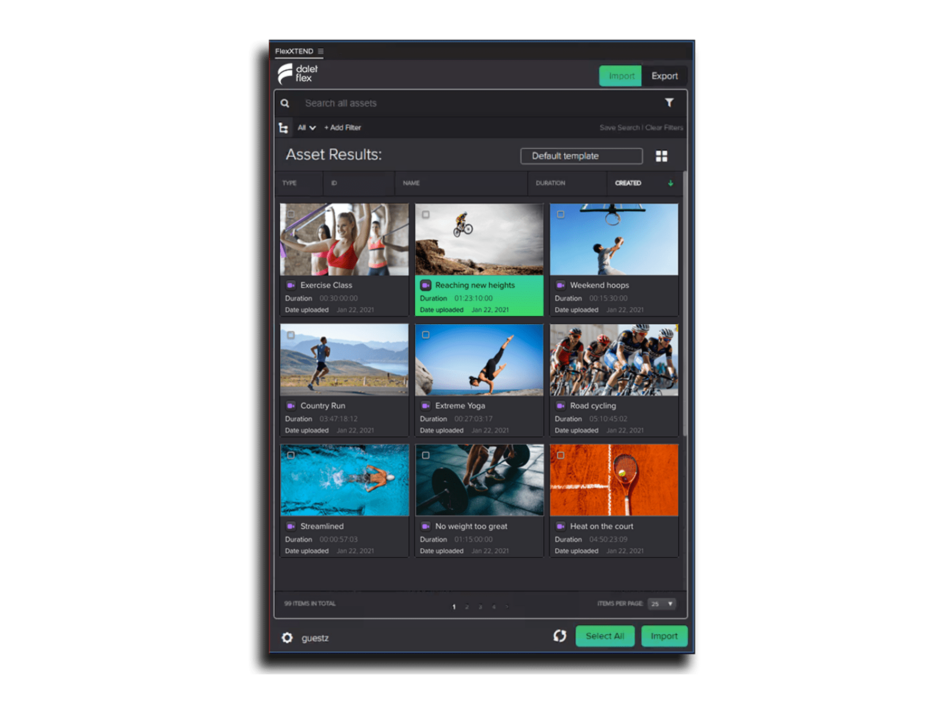Click the green sort arrow in Created column
The width and height of the screenshot is (950, 713).
(670, 183)
